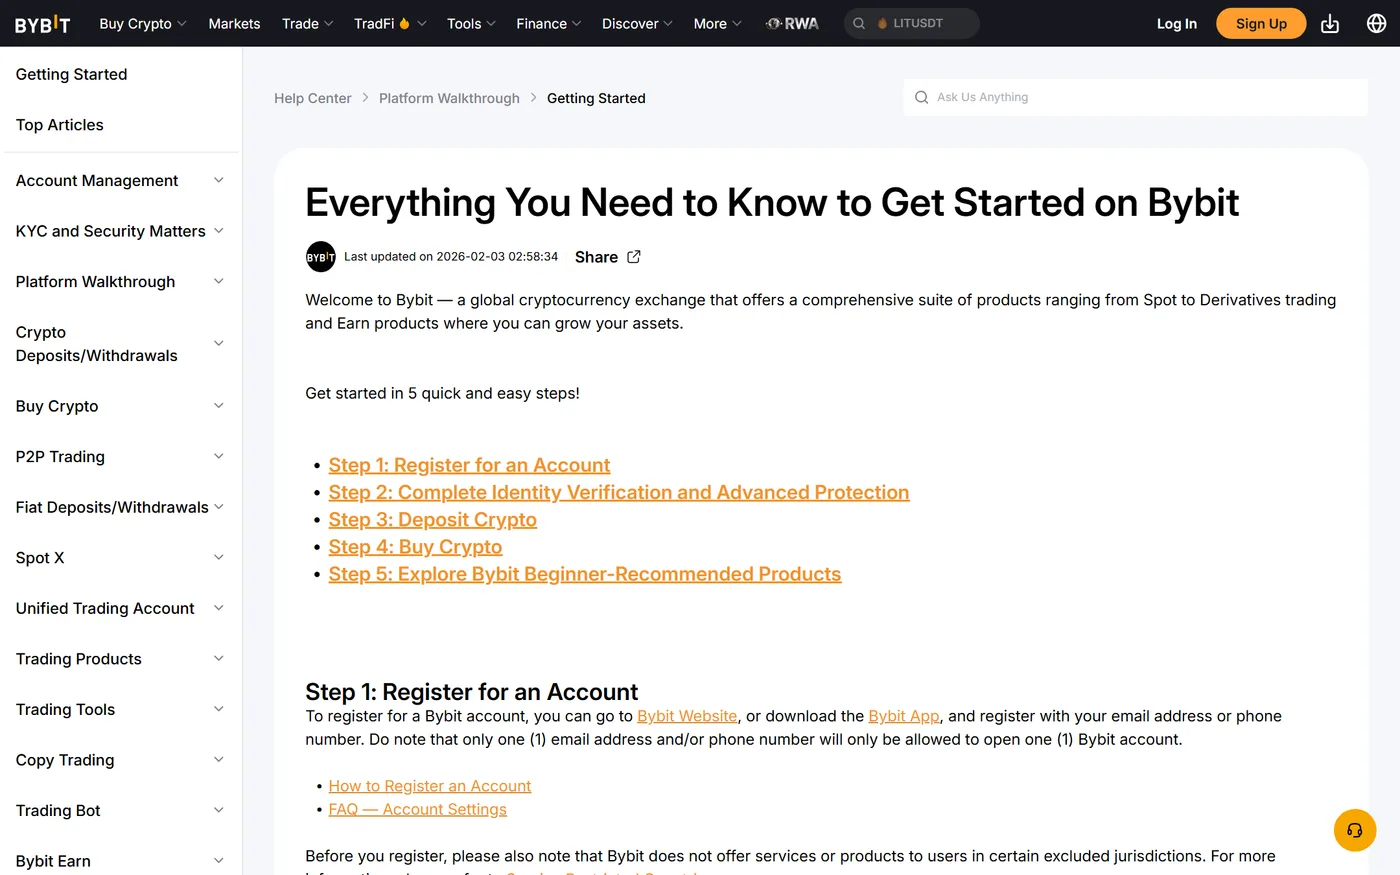Open Top Articles in the sidebar
1400x875 pixels.
click(60, 125)
